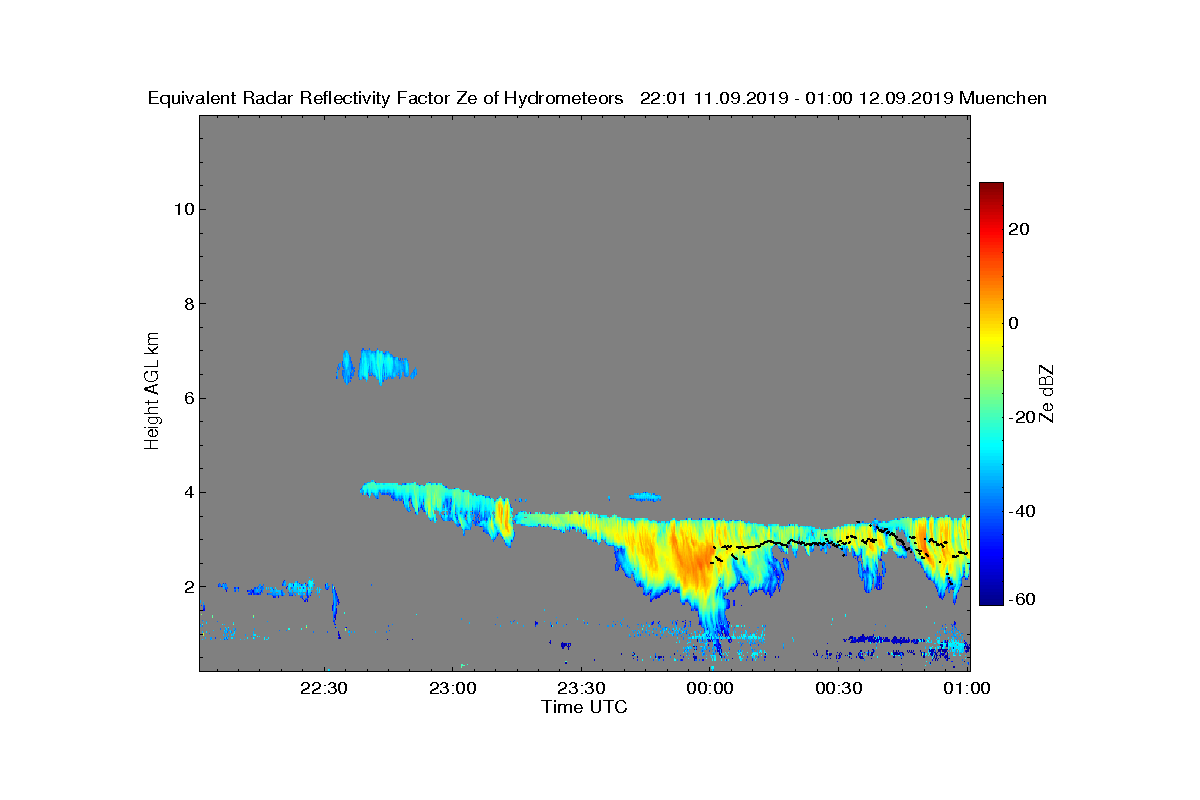Click the 22:30 time tick label

point(324,688)
